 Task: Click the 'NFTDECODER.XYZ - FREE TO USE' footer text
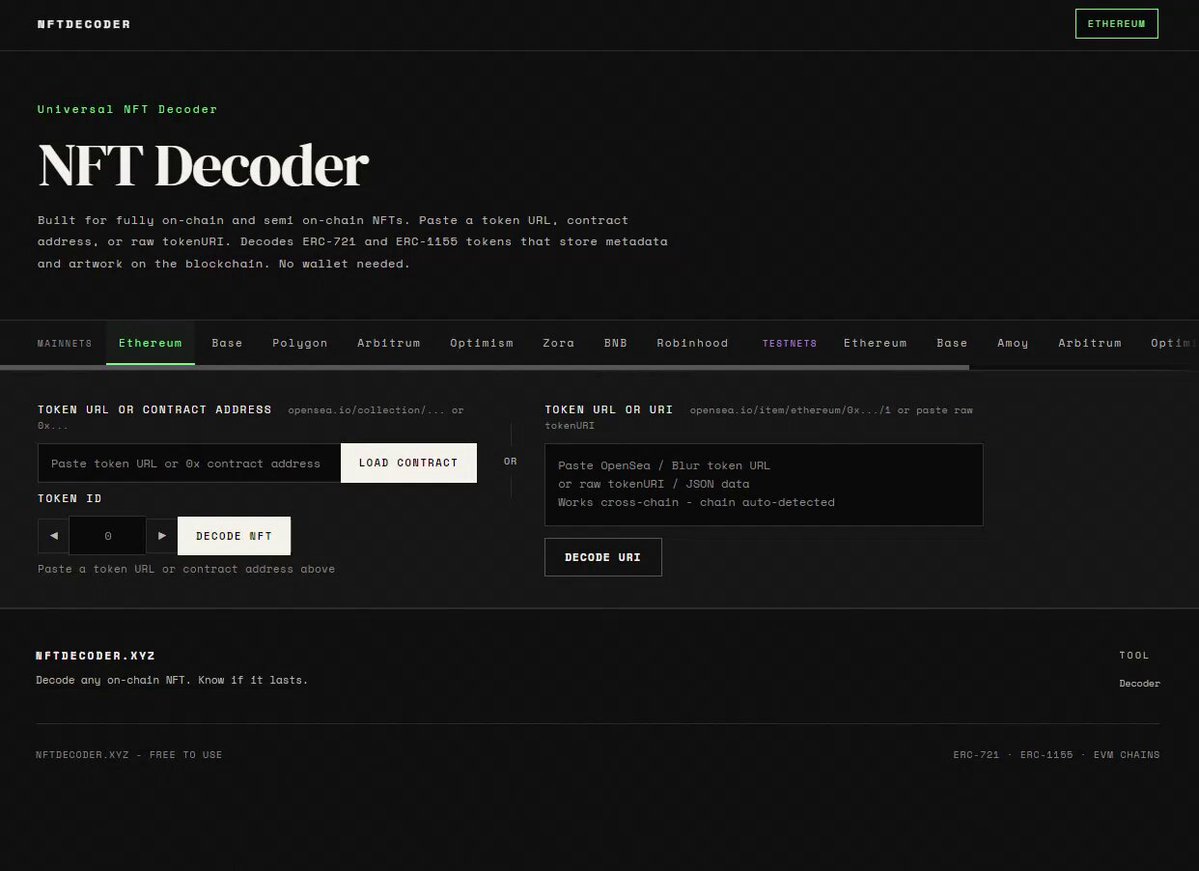point(129,754)
